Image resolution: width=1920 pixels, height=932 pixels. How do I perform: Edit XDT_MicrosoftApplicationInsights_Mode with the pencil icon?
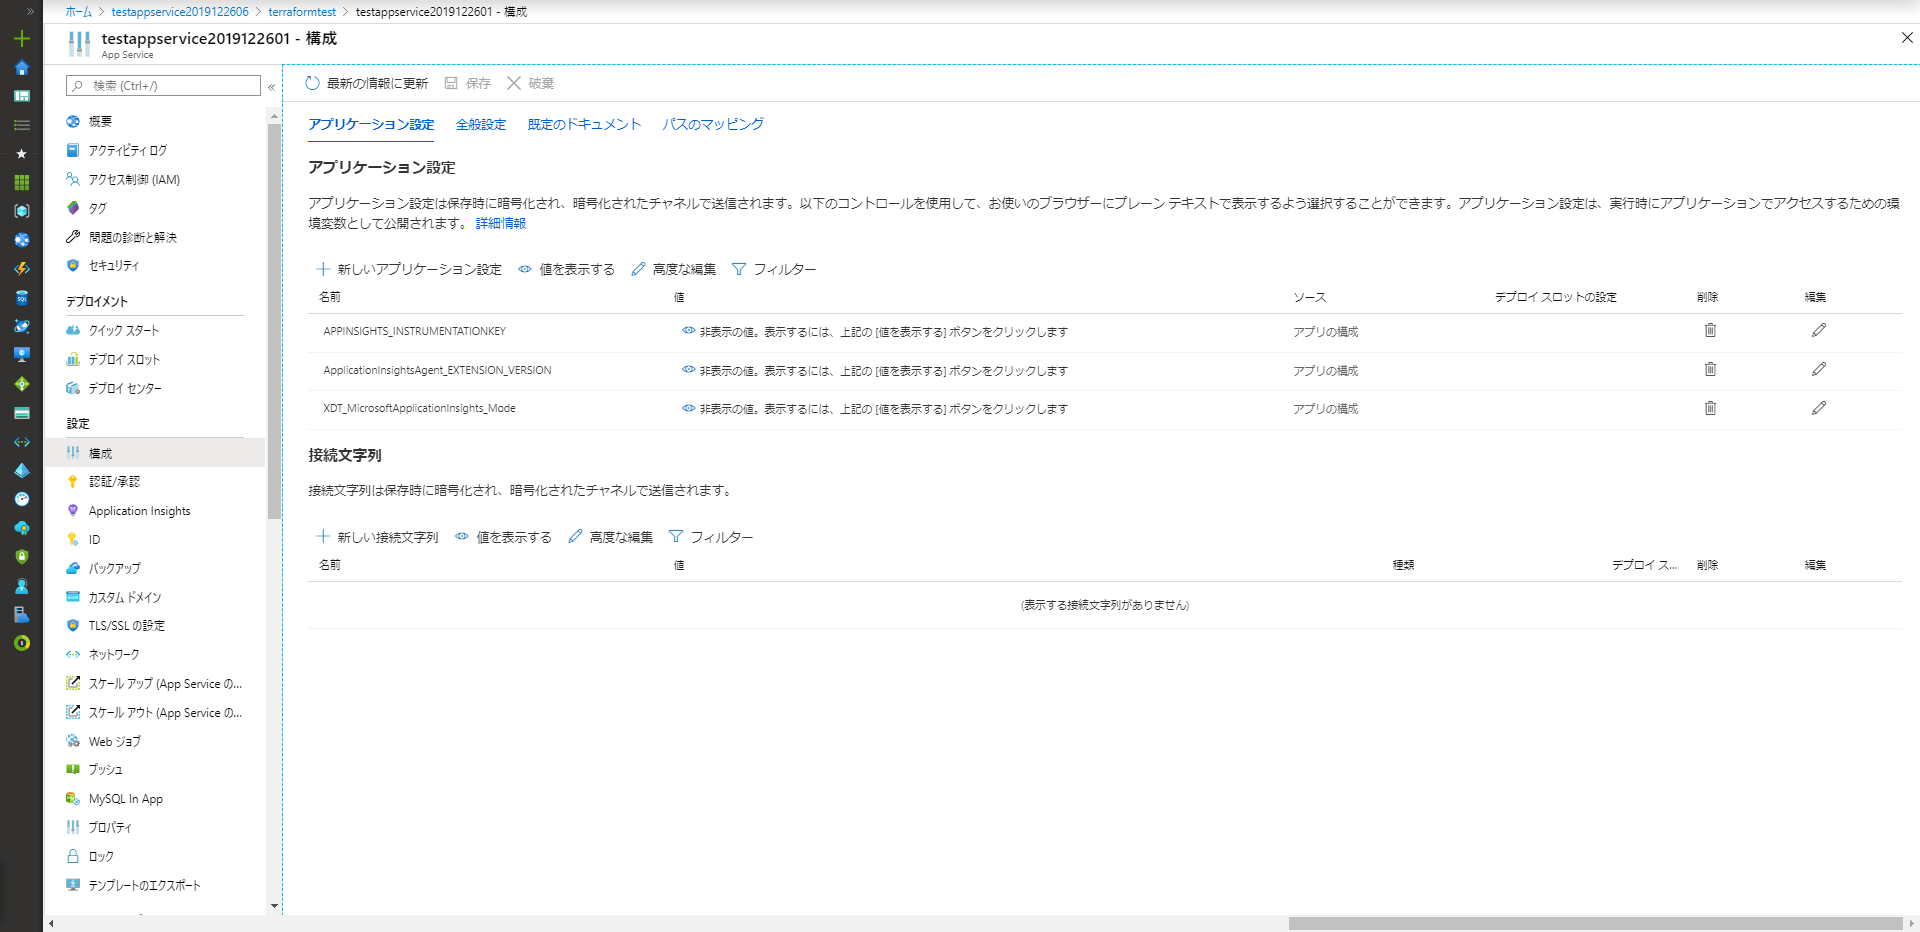coord(1818,408)
